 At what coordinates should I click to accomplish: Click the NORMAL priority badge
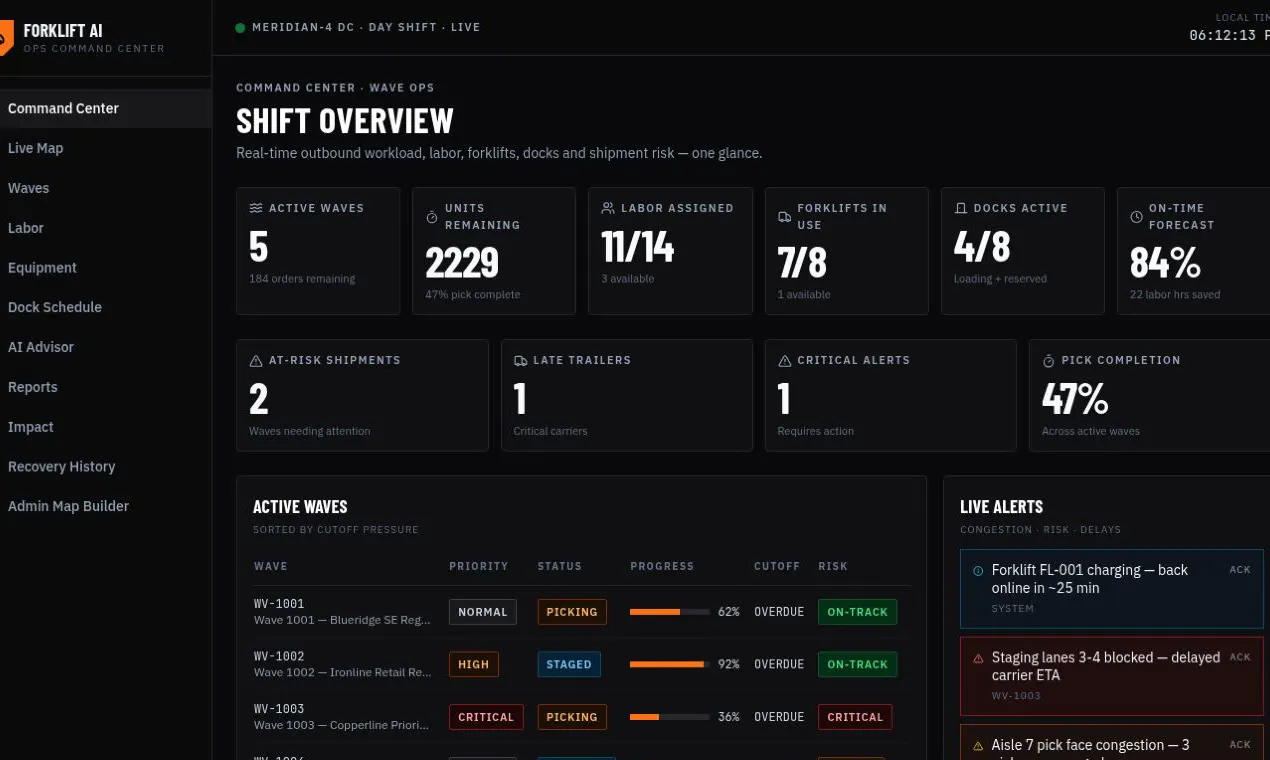click(483, 612)
